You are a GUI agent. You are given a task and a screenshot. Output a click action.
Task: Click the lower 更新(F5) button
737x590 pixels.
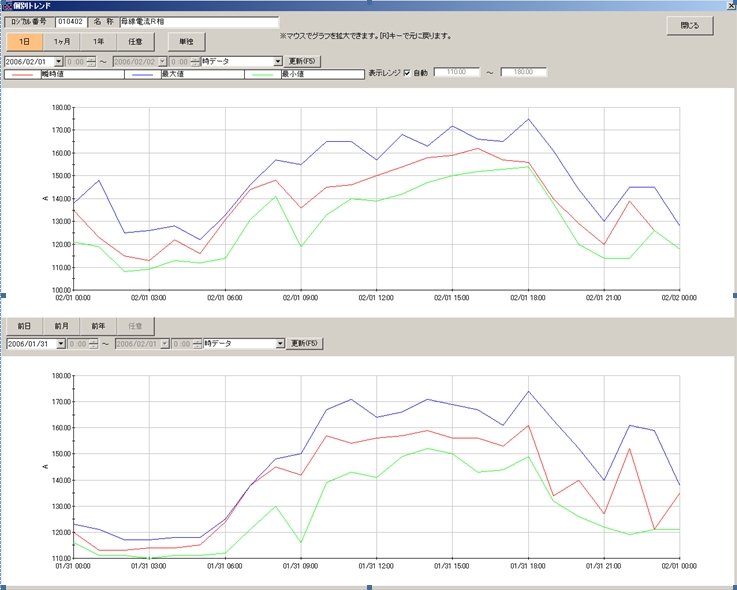coord(304,343)
